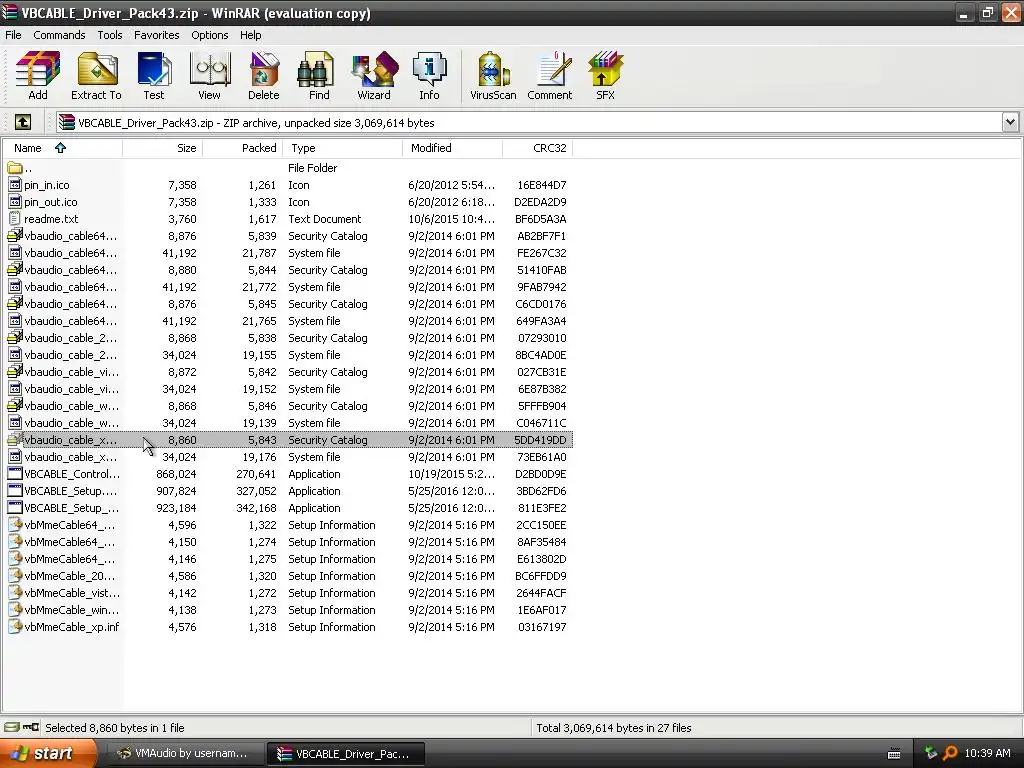Viewport: 1024px width, 768px height.
Task: Click 'Selected 8,860 bytes in 1 file' status
Action: point(115,728)
